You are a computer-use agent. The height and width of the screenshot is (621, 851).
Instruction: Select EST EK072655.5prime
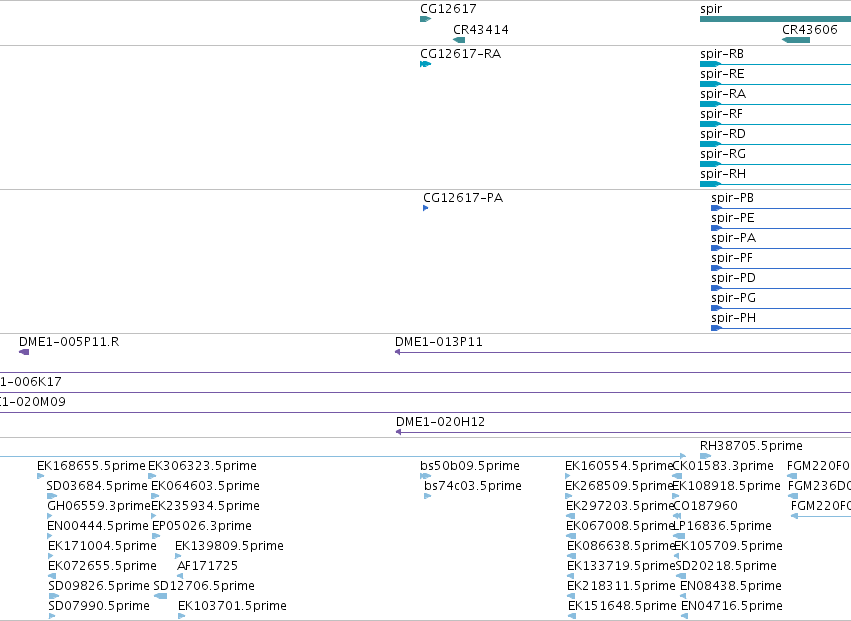[x=102, y=566]
